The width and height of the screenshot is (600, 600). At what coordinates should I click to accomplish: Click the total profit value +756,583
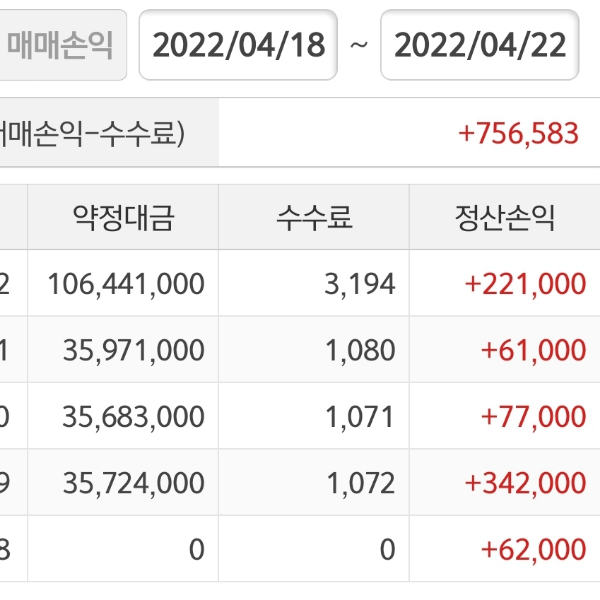tap(518, 134)
